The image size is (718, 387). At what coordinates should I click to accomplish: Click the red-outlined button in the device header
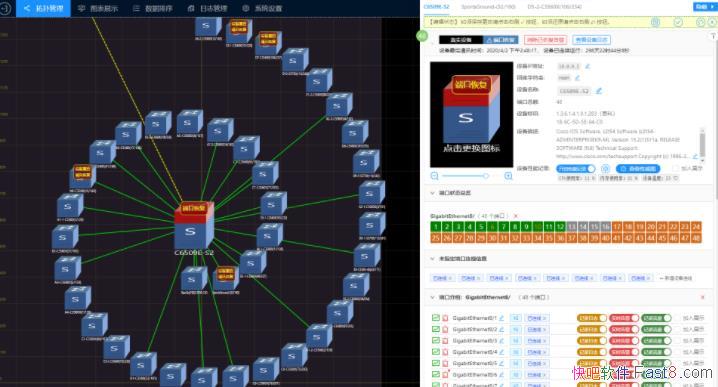click(545, 40)
